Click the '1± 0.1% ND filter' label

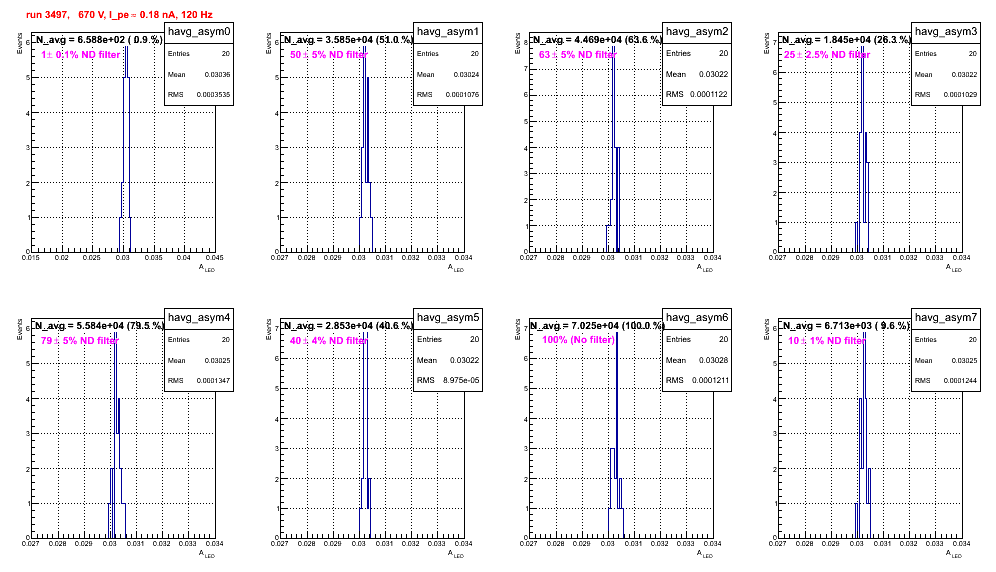(x=81, y=55)
